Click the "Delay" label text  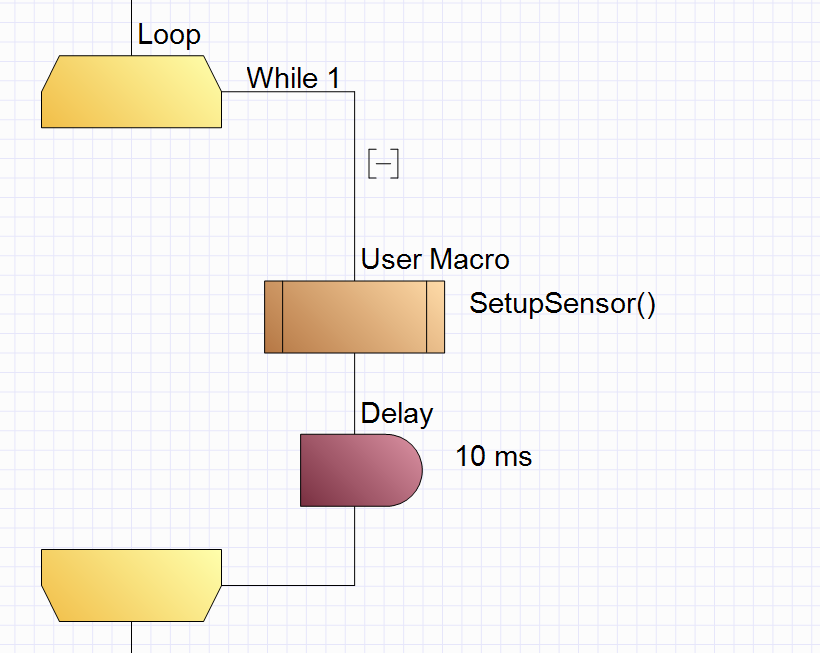pyautogui.click(x=397, y=413)
